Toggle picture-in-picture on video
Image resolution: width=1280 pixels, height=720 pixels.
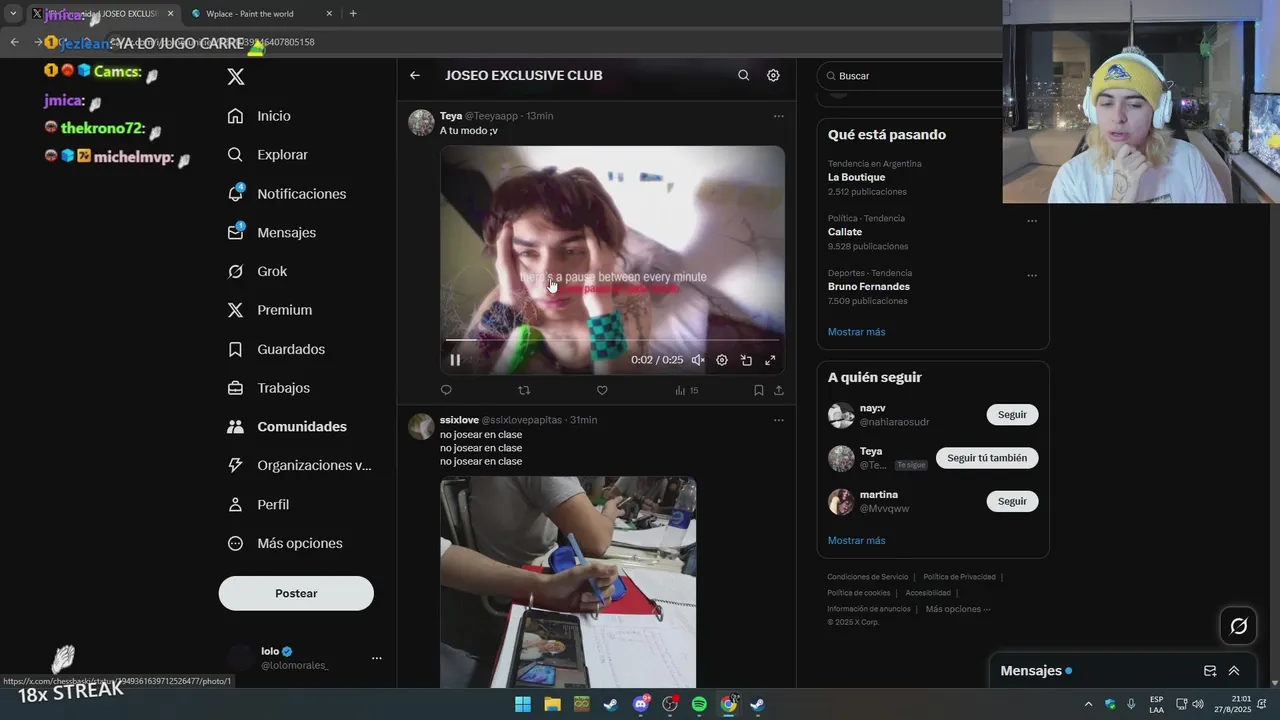pos(746,360)
